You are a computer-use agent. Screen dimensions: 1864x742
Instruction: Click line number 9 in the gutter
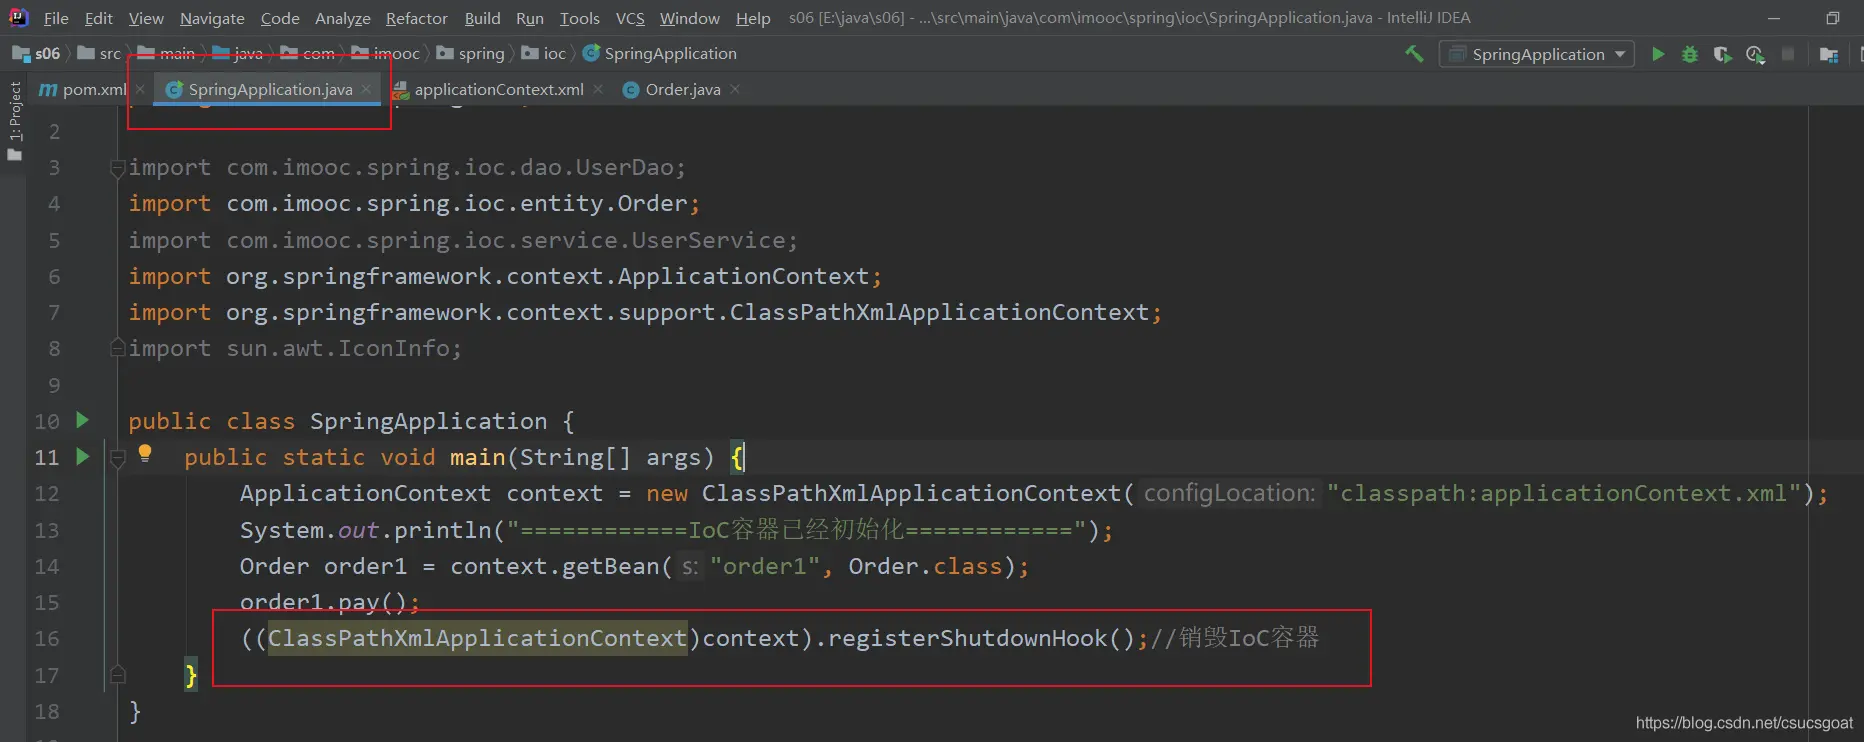point(54,385)
